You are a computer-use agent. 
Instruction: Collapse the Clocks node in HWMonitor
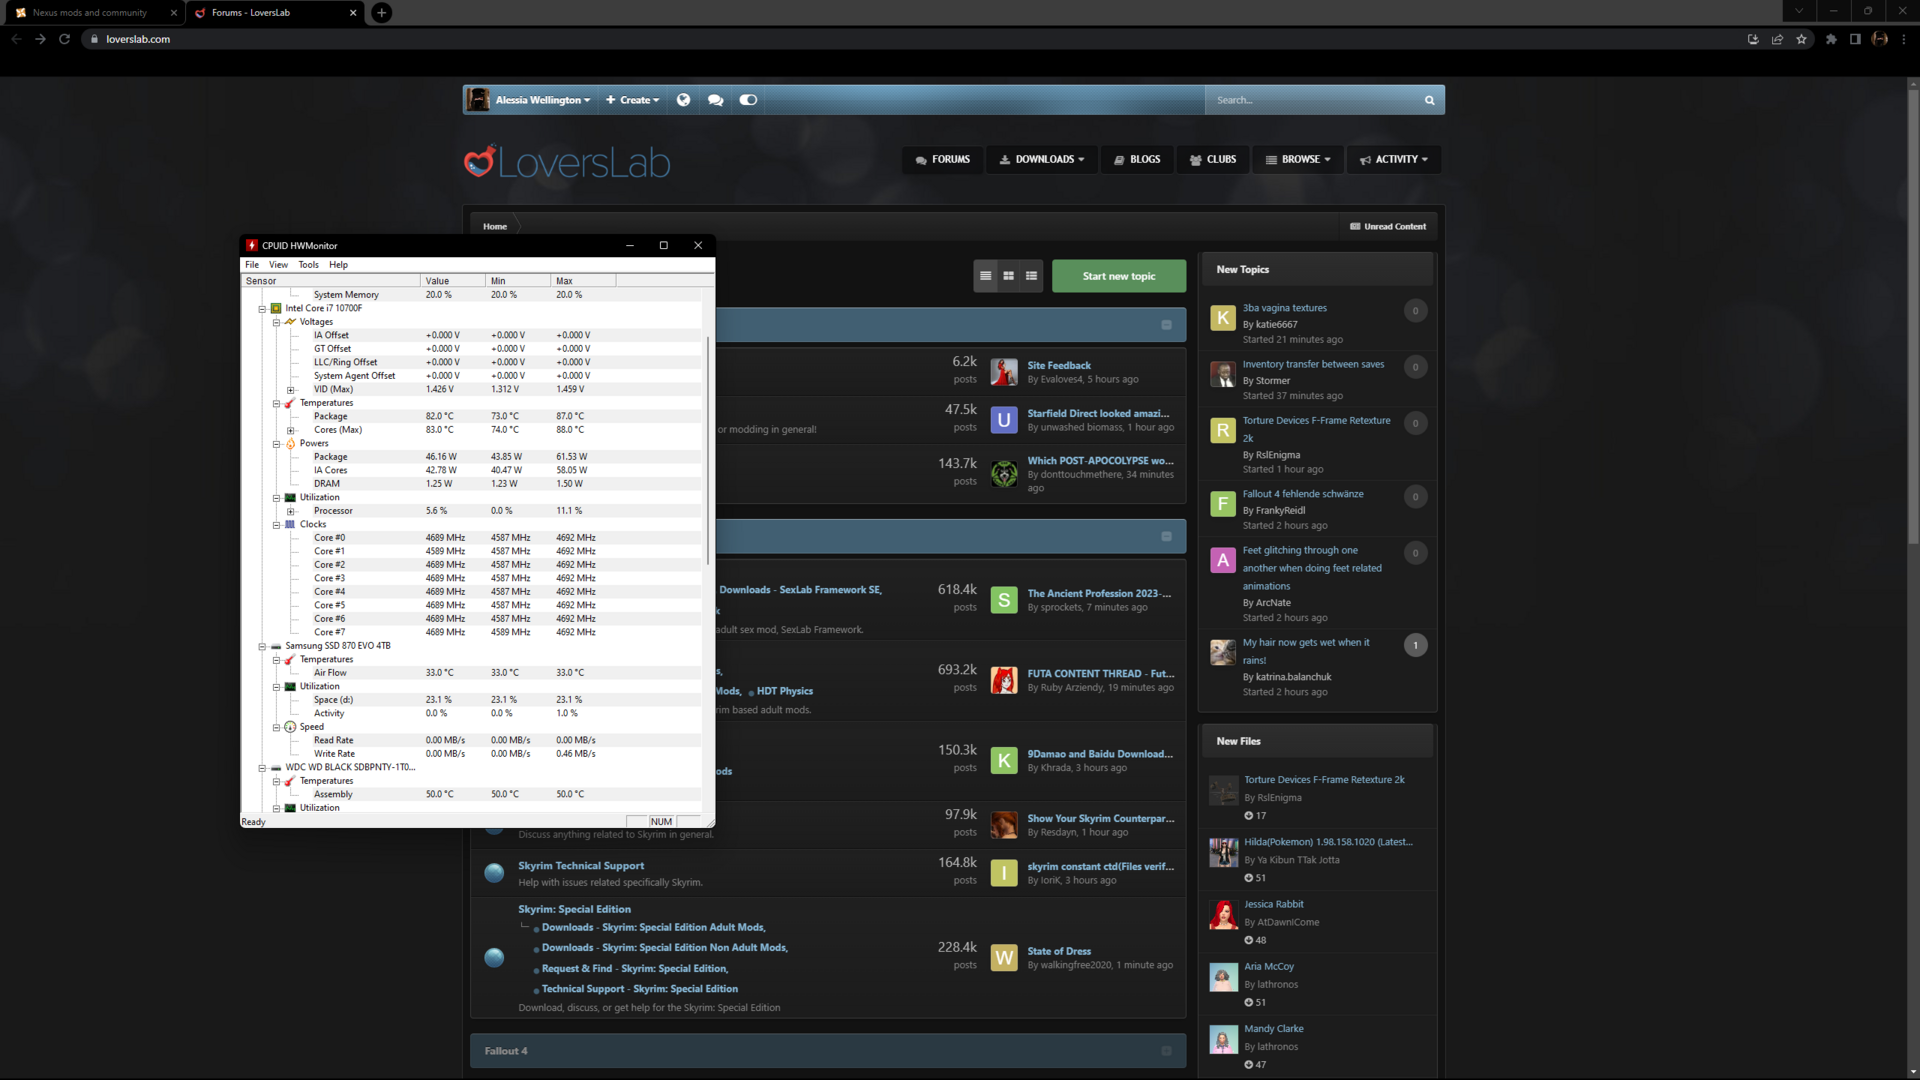coord(276,525)
